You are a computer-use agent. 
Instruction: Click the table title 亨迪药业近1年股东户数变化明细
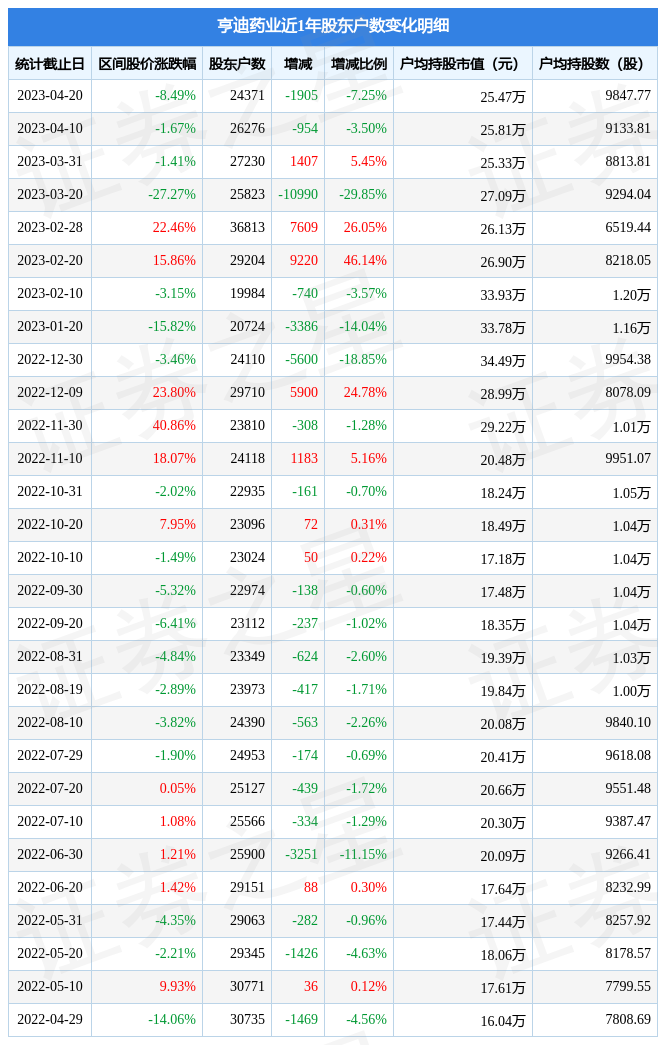tap(333, 26)
